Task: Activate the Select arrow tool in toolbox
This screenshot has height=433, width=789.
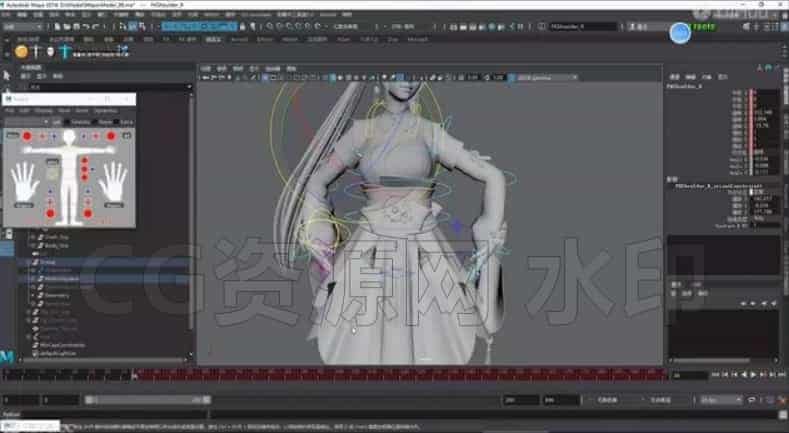Action: tap(7, 75)
